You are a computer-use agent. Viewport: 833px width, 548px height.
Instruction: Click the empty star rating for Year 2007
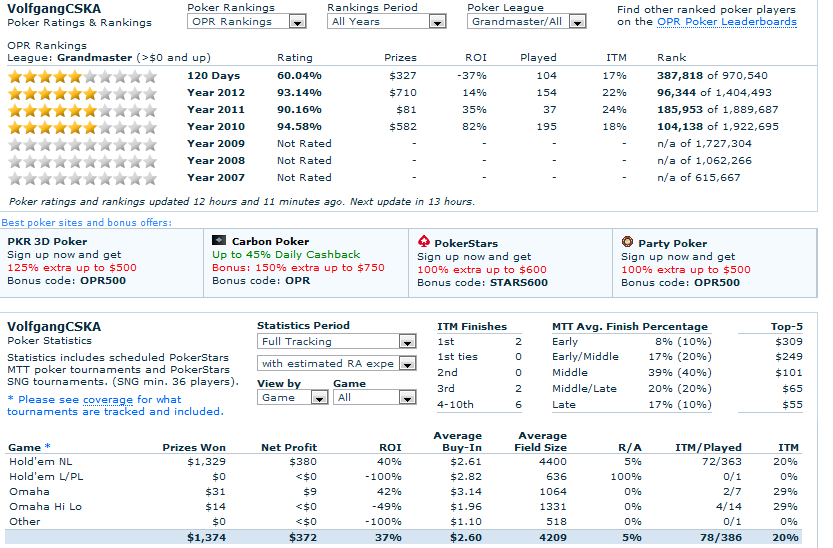[83, 178]
